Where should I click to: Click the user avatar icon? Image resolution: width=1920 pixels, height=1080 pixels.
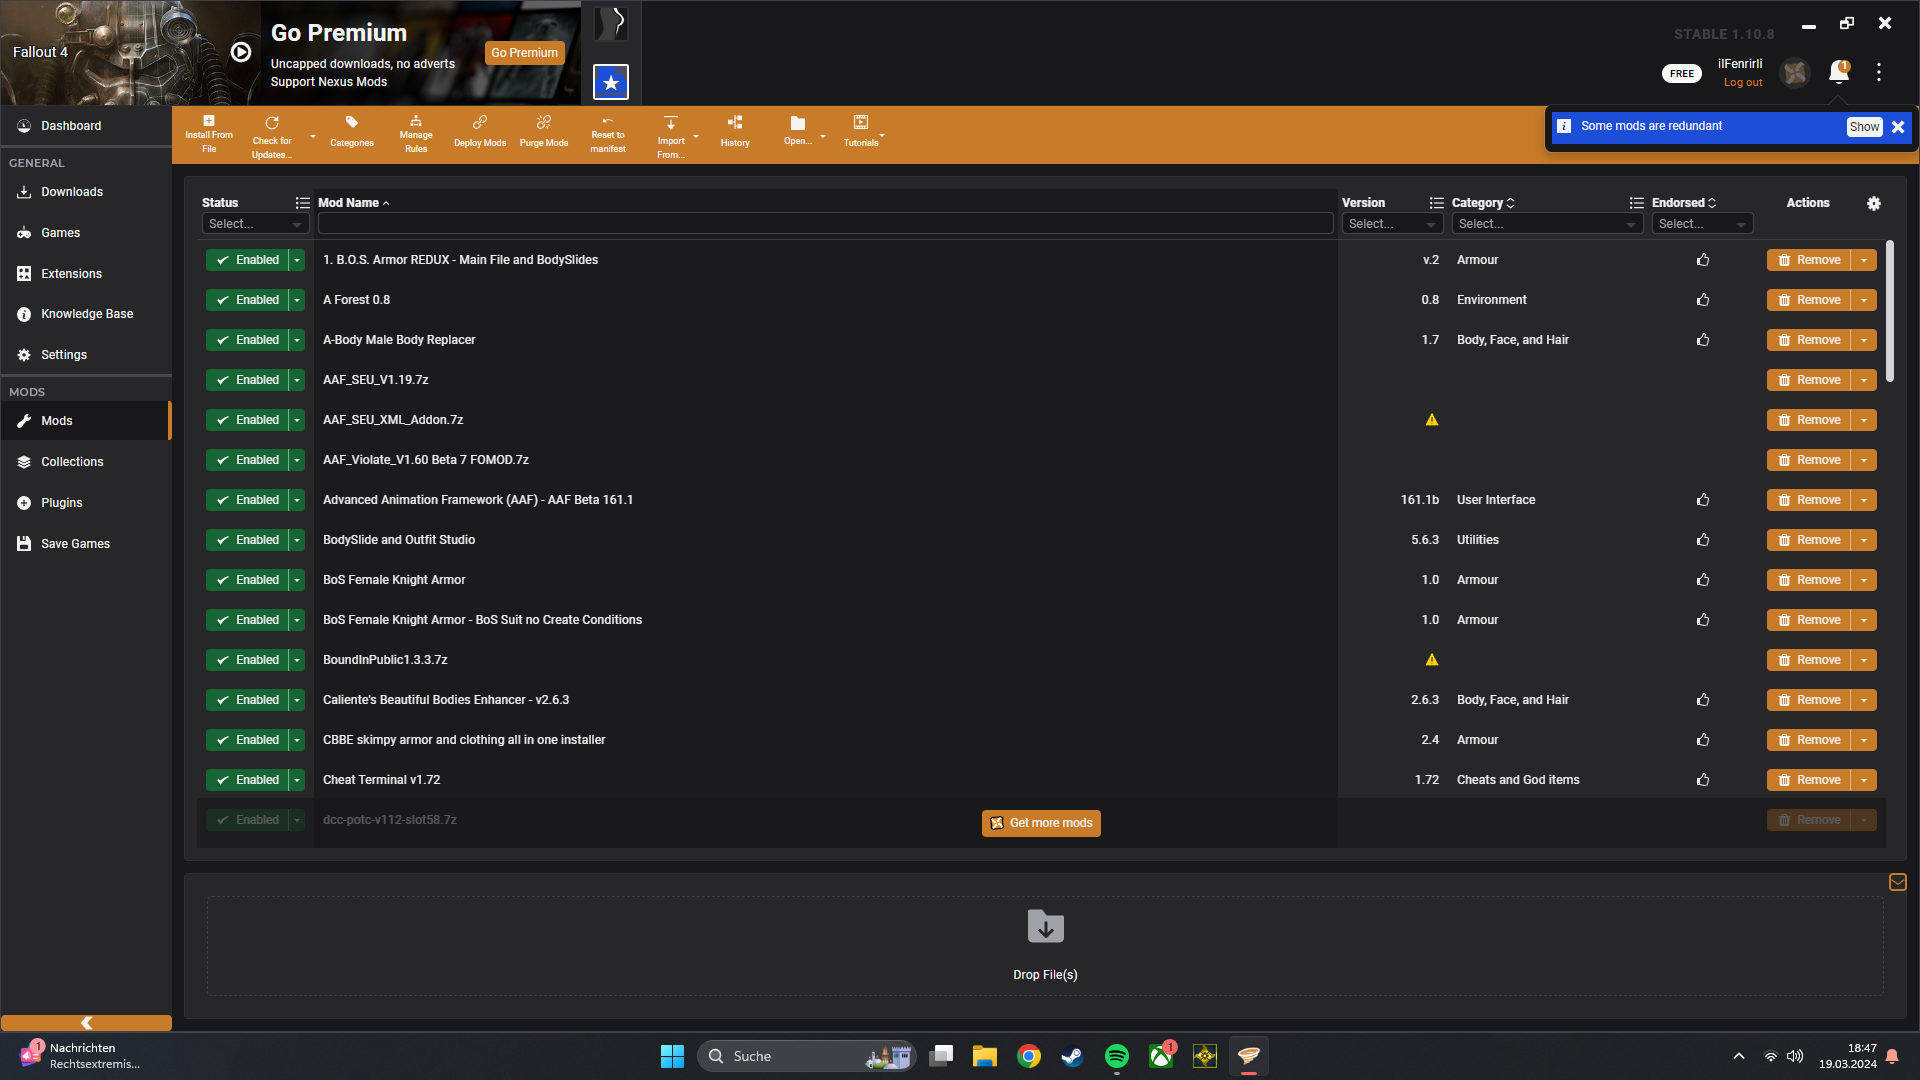pos(1796,72)
